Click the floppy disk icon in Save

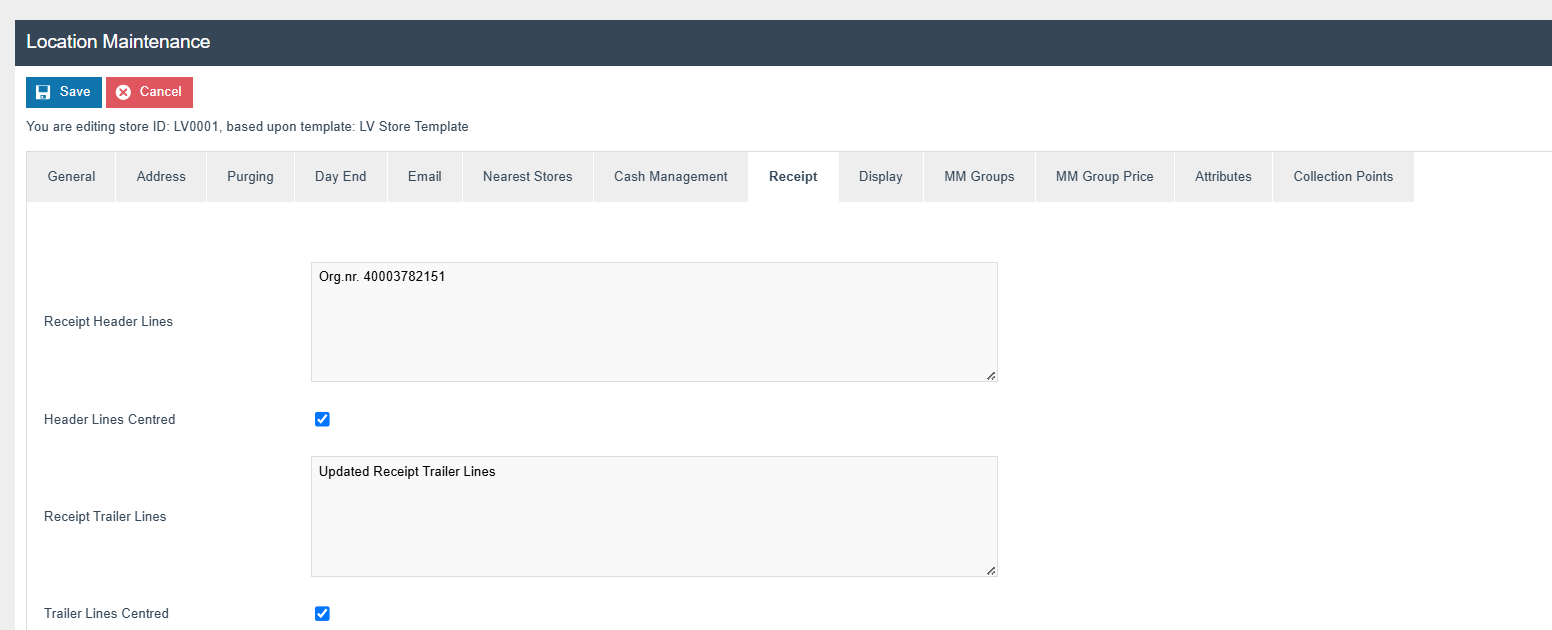[43, 92]
